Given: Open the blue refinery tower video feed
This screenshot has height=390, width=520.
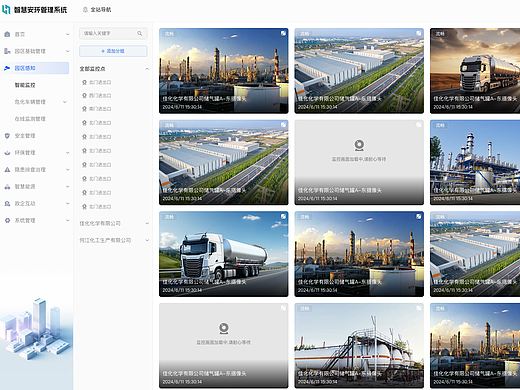Looking at the screenshot, I should 475,162.
